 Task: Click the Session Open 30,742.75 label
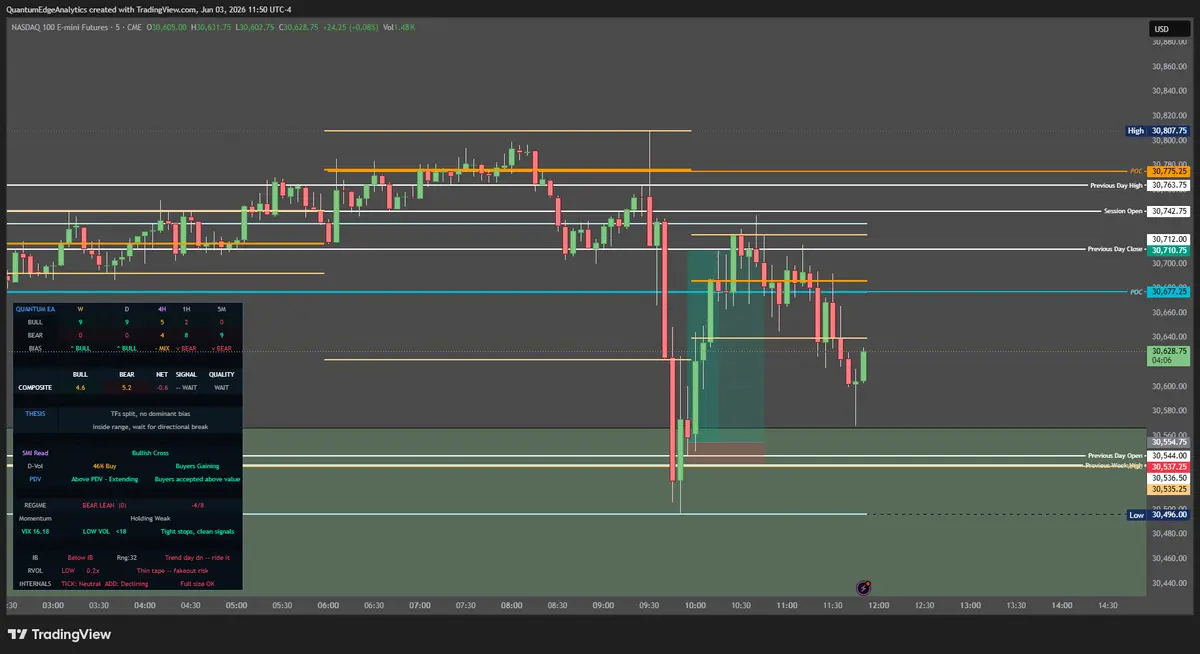pyautogui.click(x=1146, y=211)
